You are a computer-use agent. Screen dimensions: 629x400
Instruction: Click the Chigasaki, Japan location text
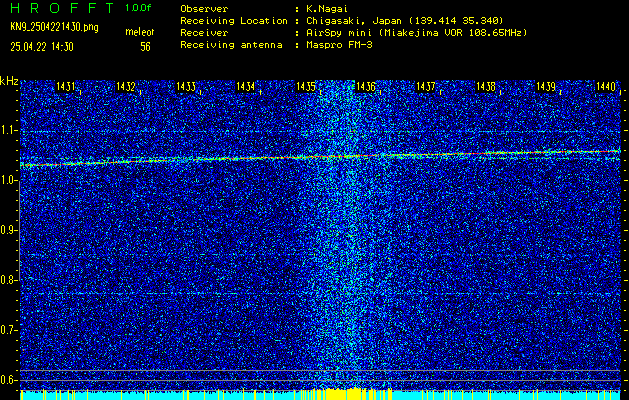[x=405, y=21]
